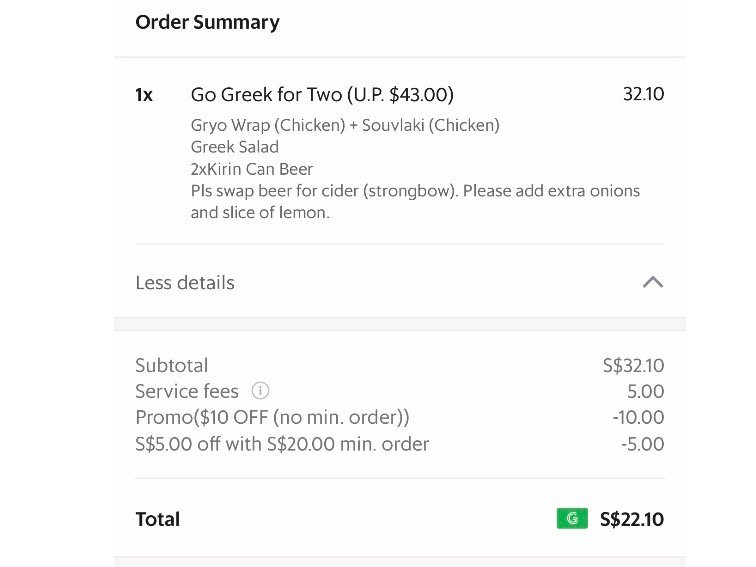Click the subtotal amount S$32.10

633,365
